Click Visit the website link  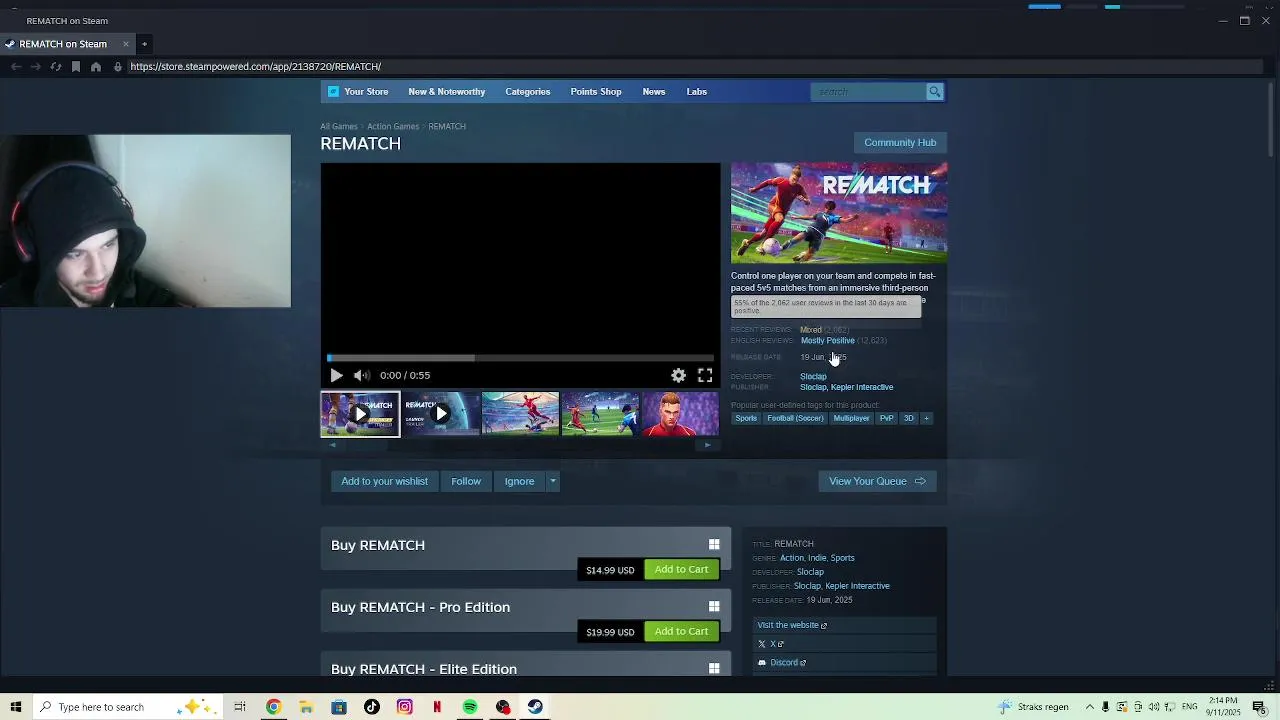pyautogui.click(x=792, y=625)
